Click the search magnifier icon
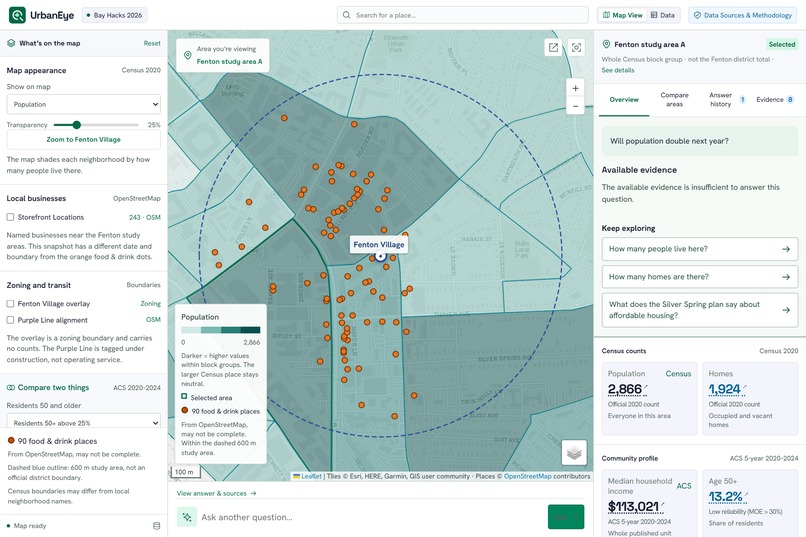This screenshot has height=537, width=806. coord(346,15)
